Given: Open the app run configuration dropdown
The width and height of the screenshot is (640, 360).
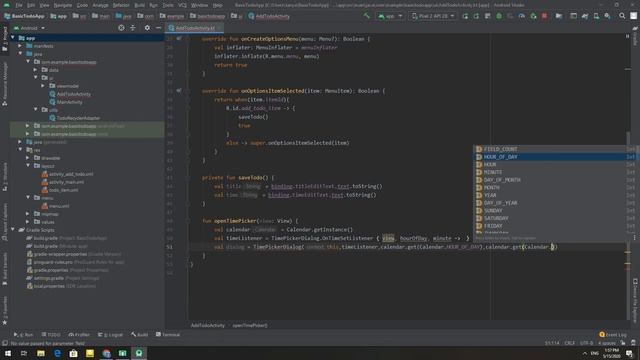Looking at the screenshot, I should 390,16.
